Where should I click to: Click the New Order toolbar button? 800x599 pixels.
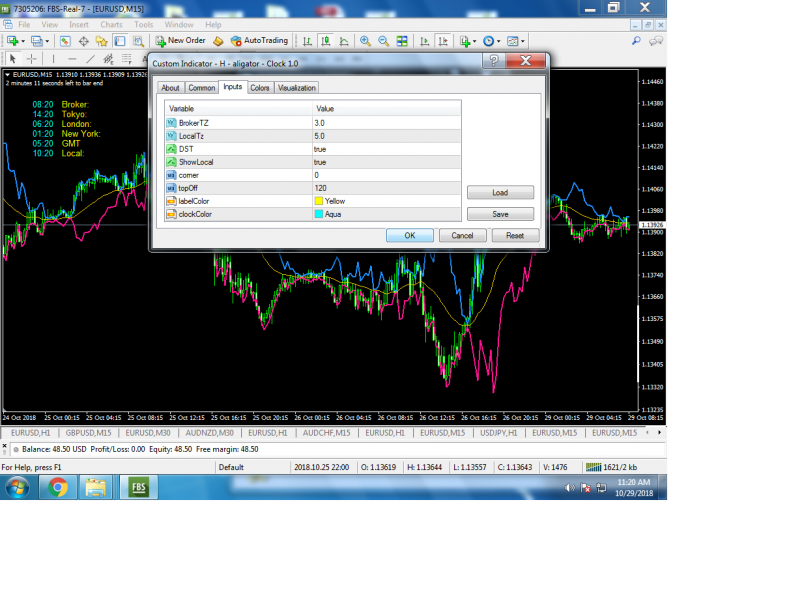pos(180,41)
